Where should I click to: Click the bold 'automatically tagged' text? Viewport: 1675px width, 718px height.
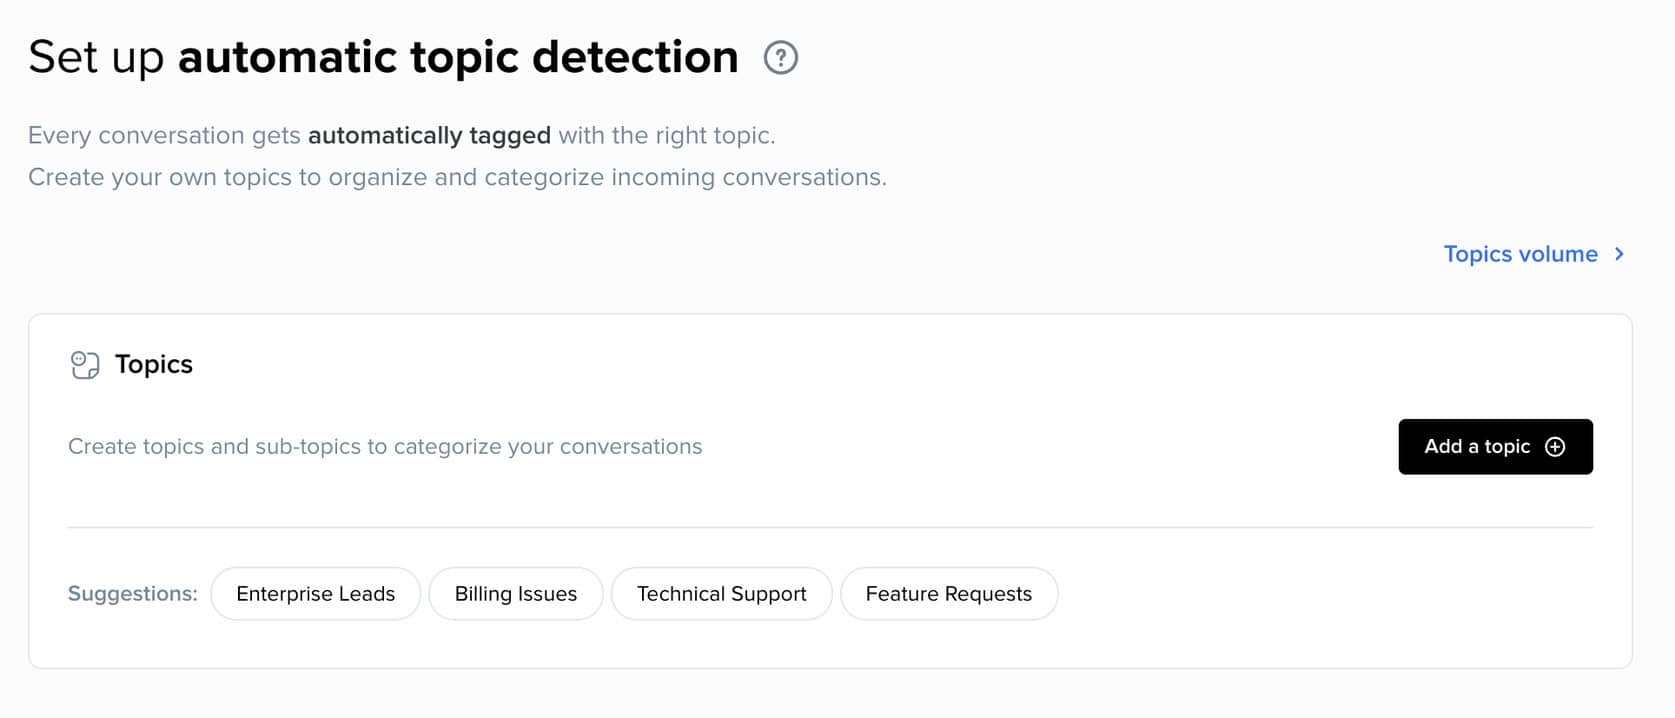pos(429,136)
